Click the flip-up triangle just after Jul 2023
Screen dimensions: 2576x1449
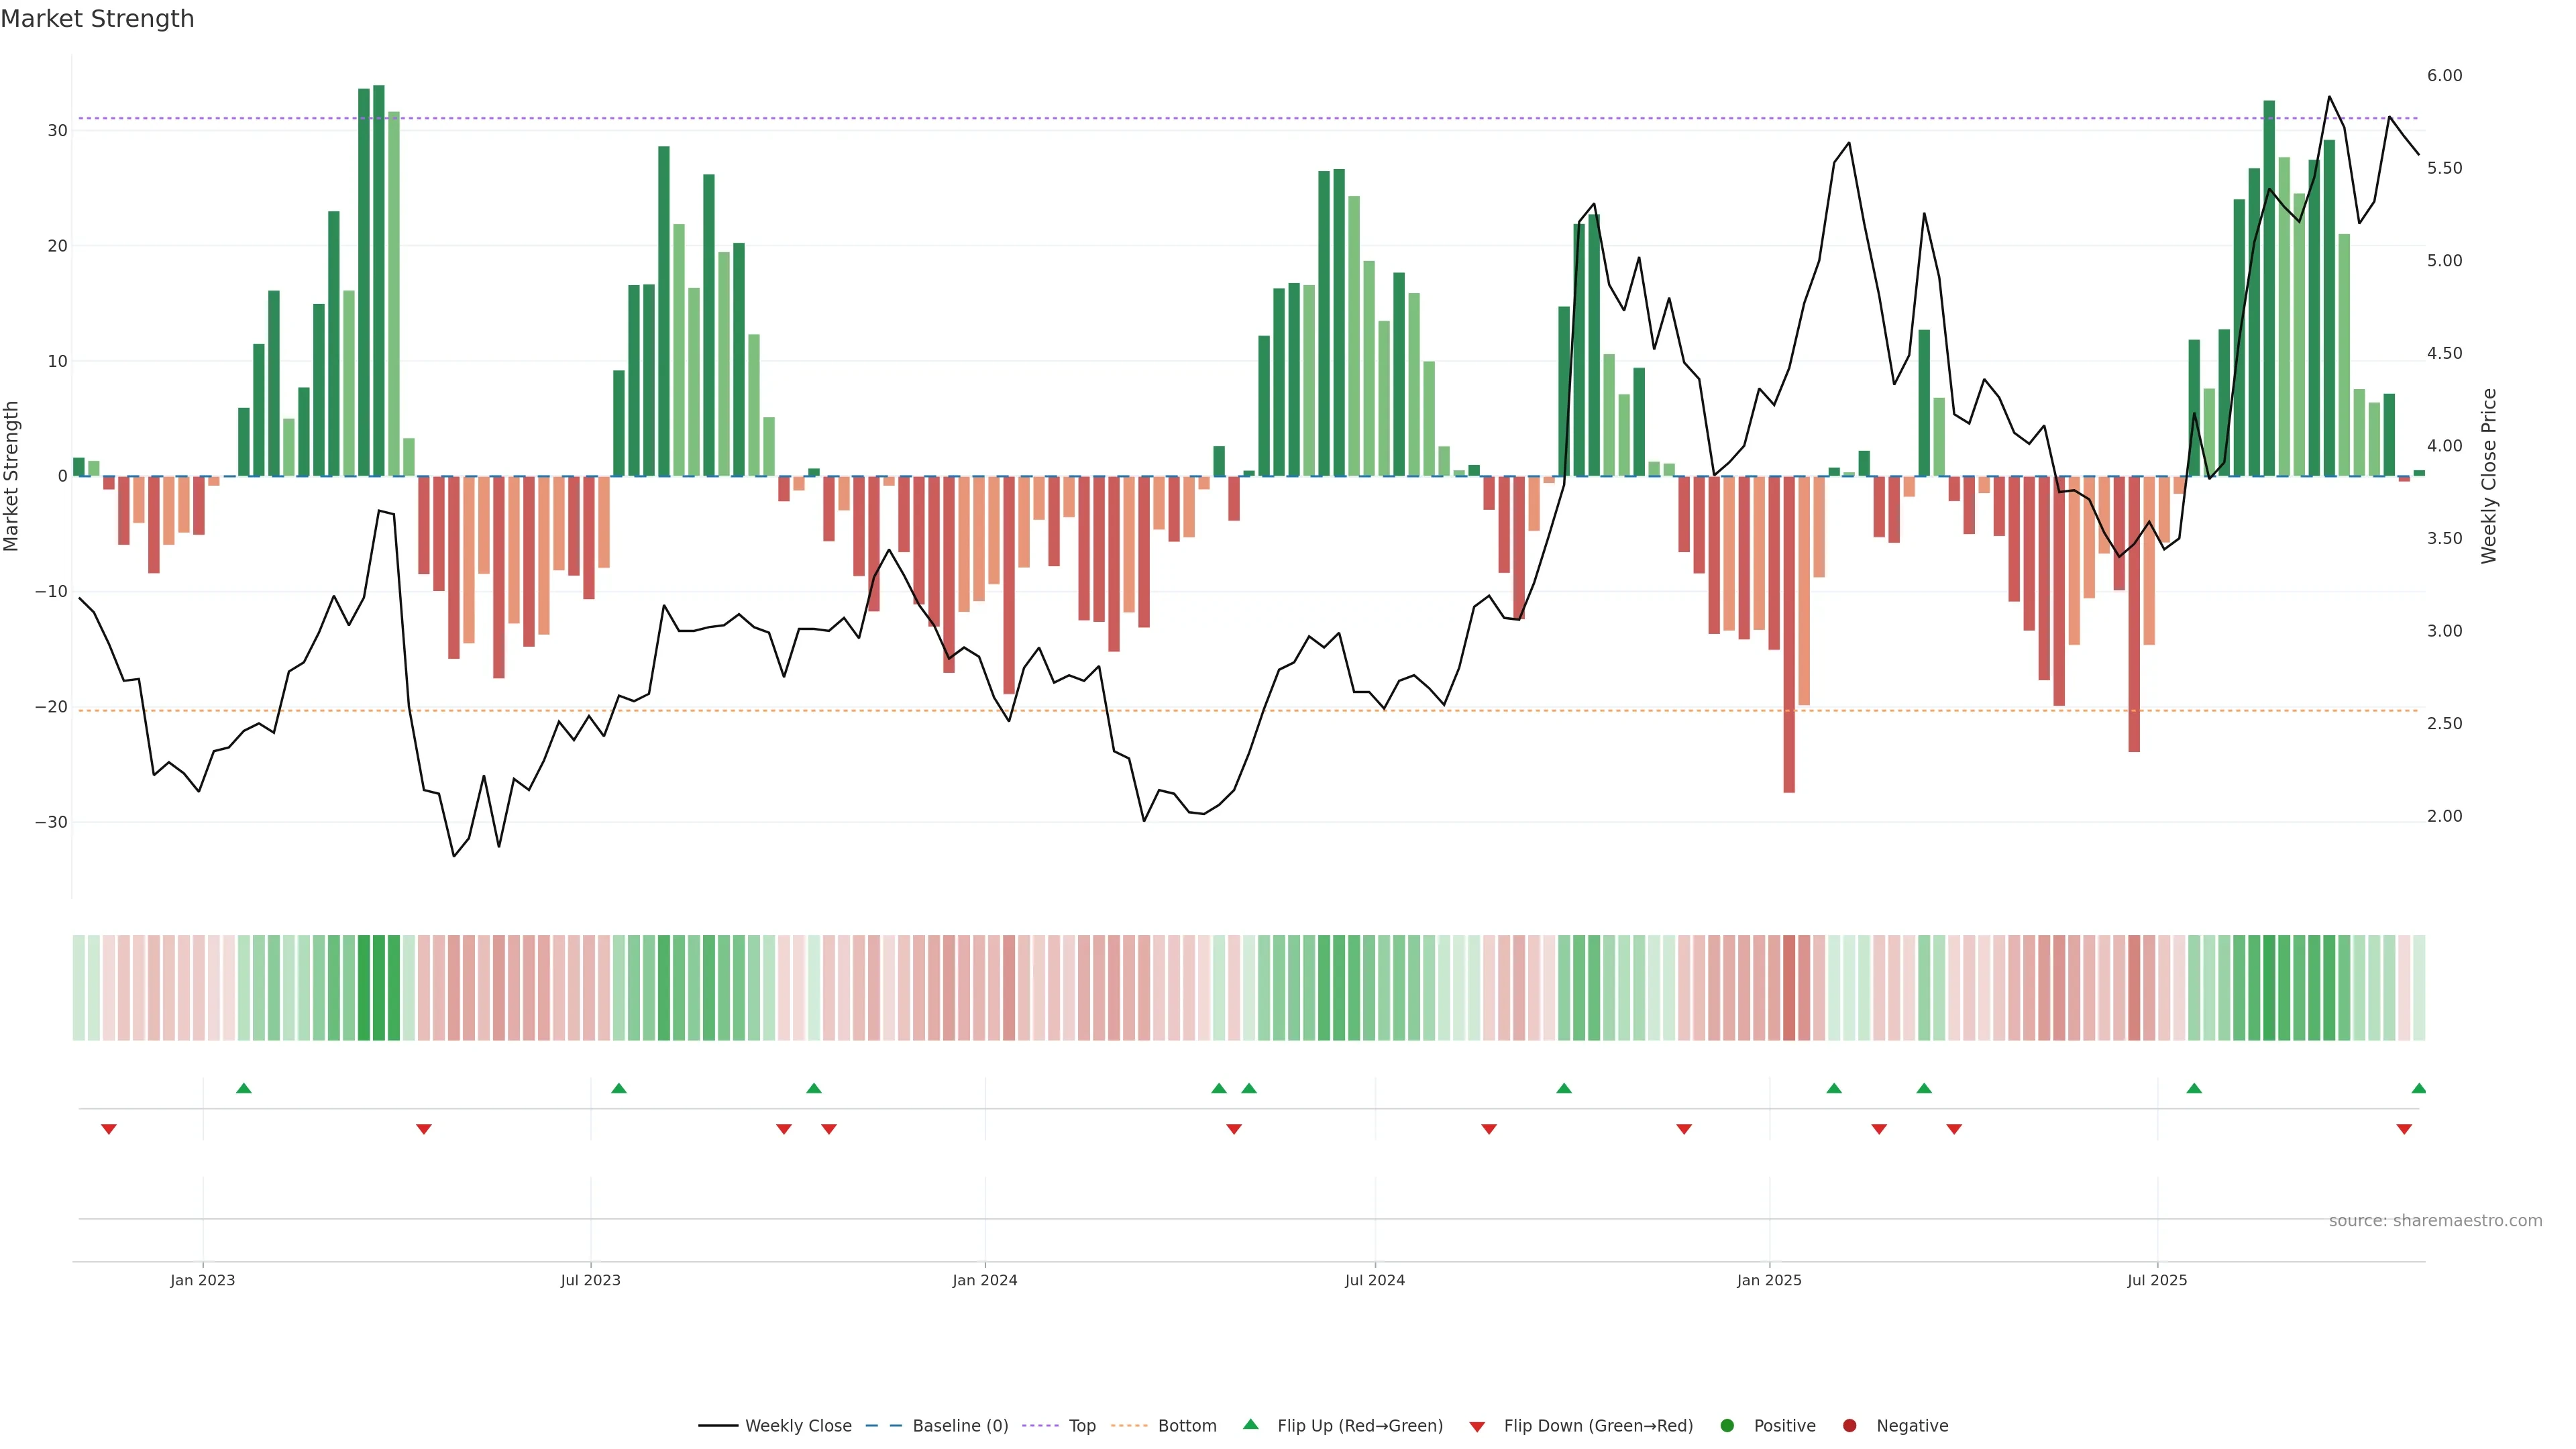coord(619,1088)
